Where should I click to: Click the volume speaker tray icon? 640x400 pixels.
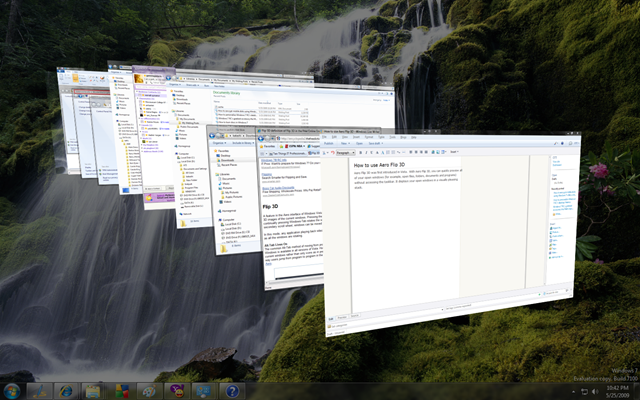coord(595,392)
